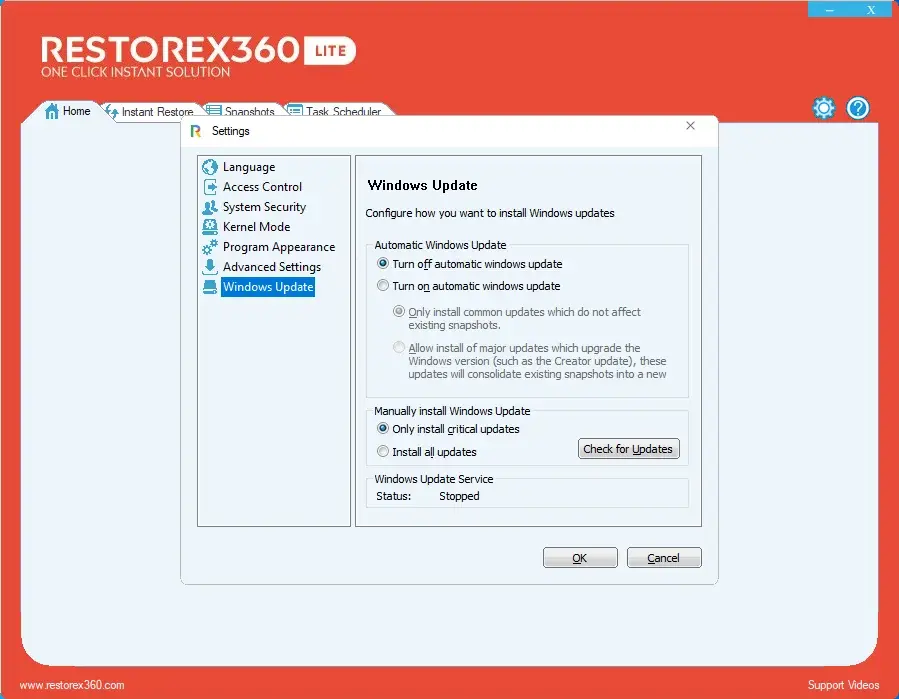Open the Support Videos link
The image size is (899, 699).
pos(843,685)
